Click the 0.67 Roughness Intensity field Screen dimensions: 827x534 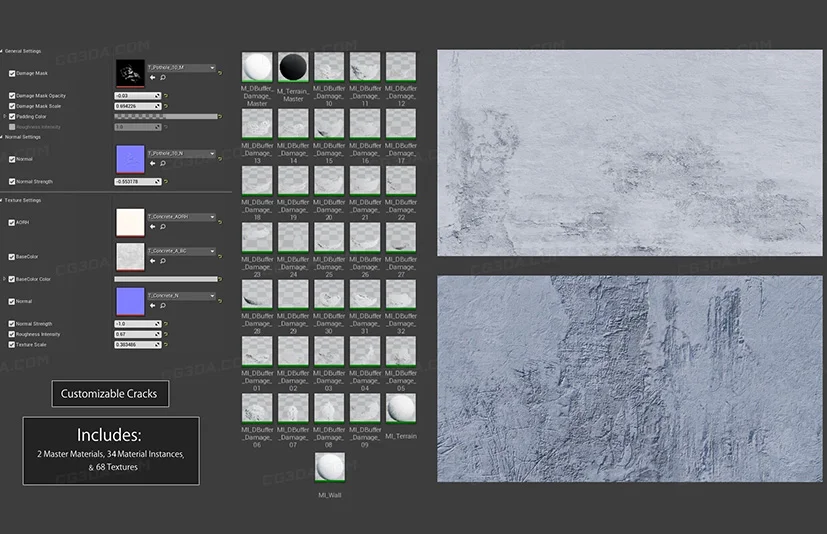click(x=138, y=335)
